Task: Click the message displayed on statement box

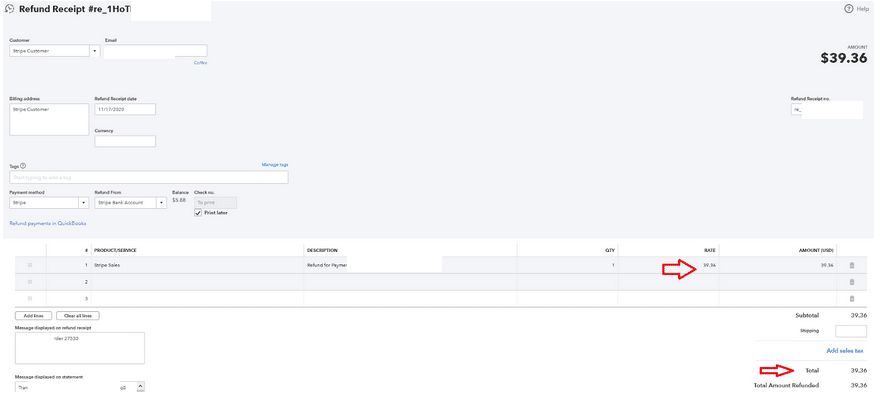Action: [x=75, y=387]
